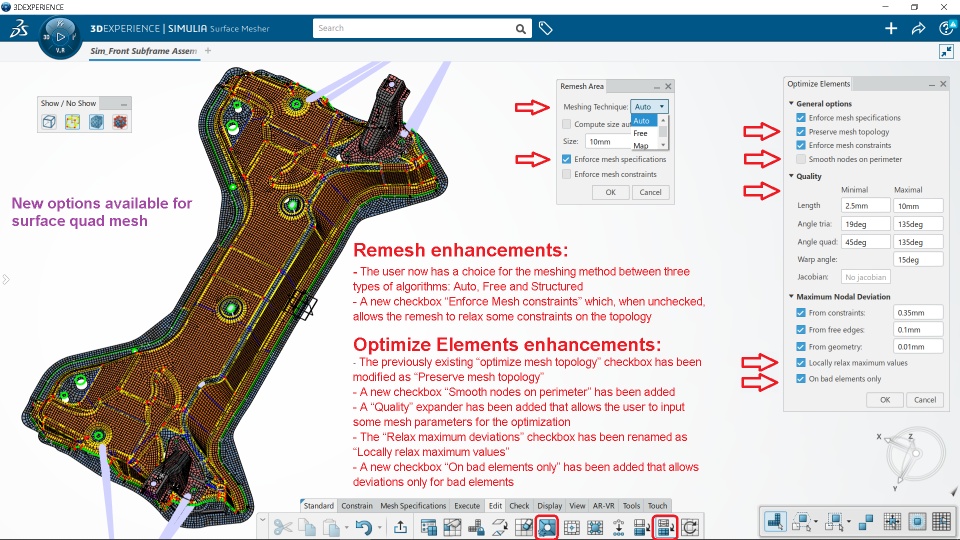
Task: Switch to the Constrain tab
Action: click(x=357, y=506)
